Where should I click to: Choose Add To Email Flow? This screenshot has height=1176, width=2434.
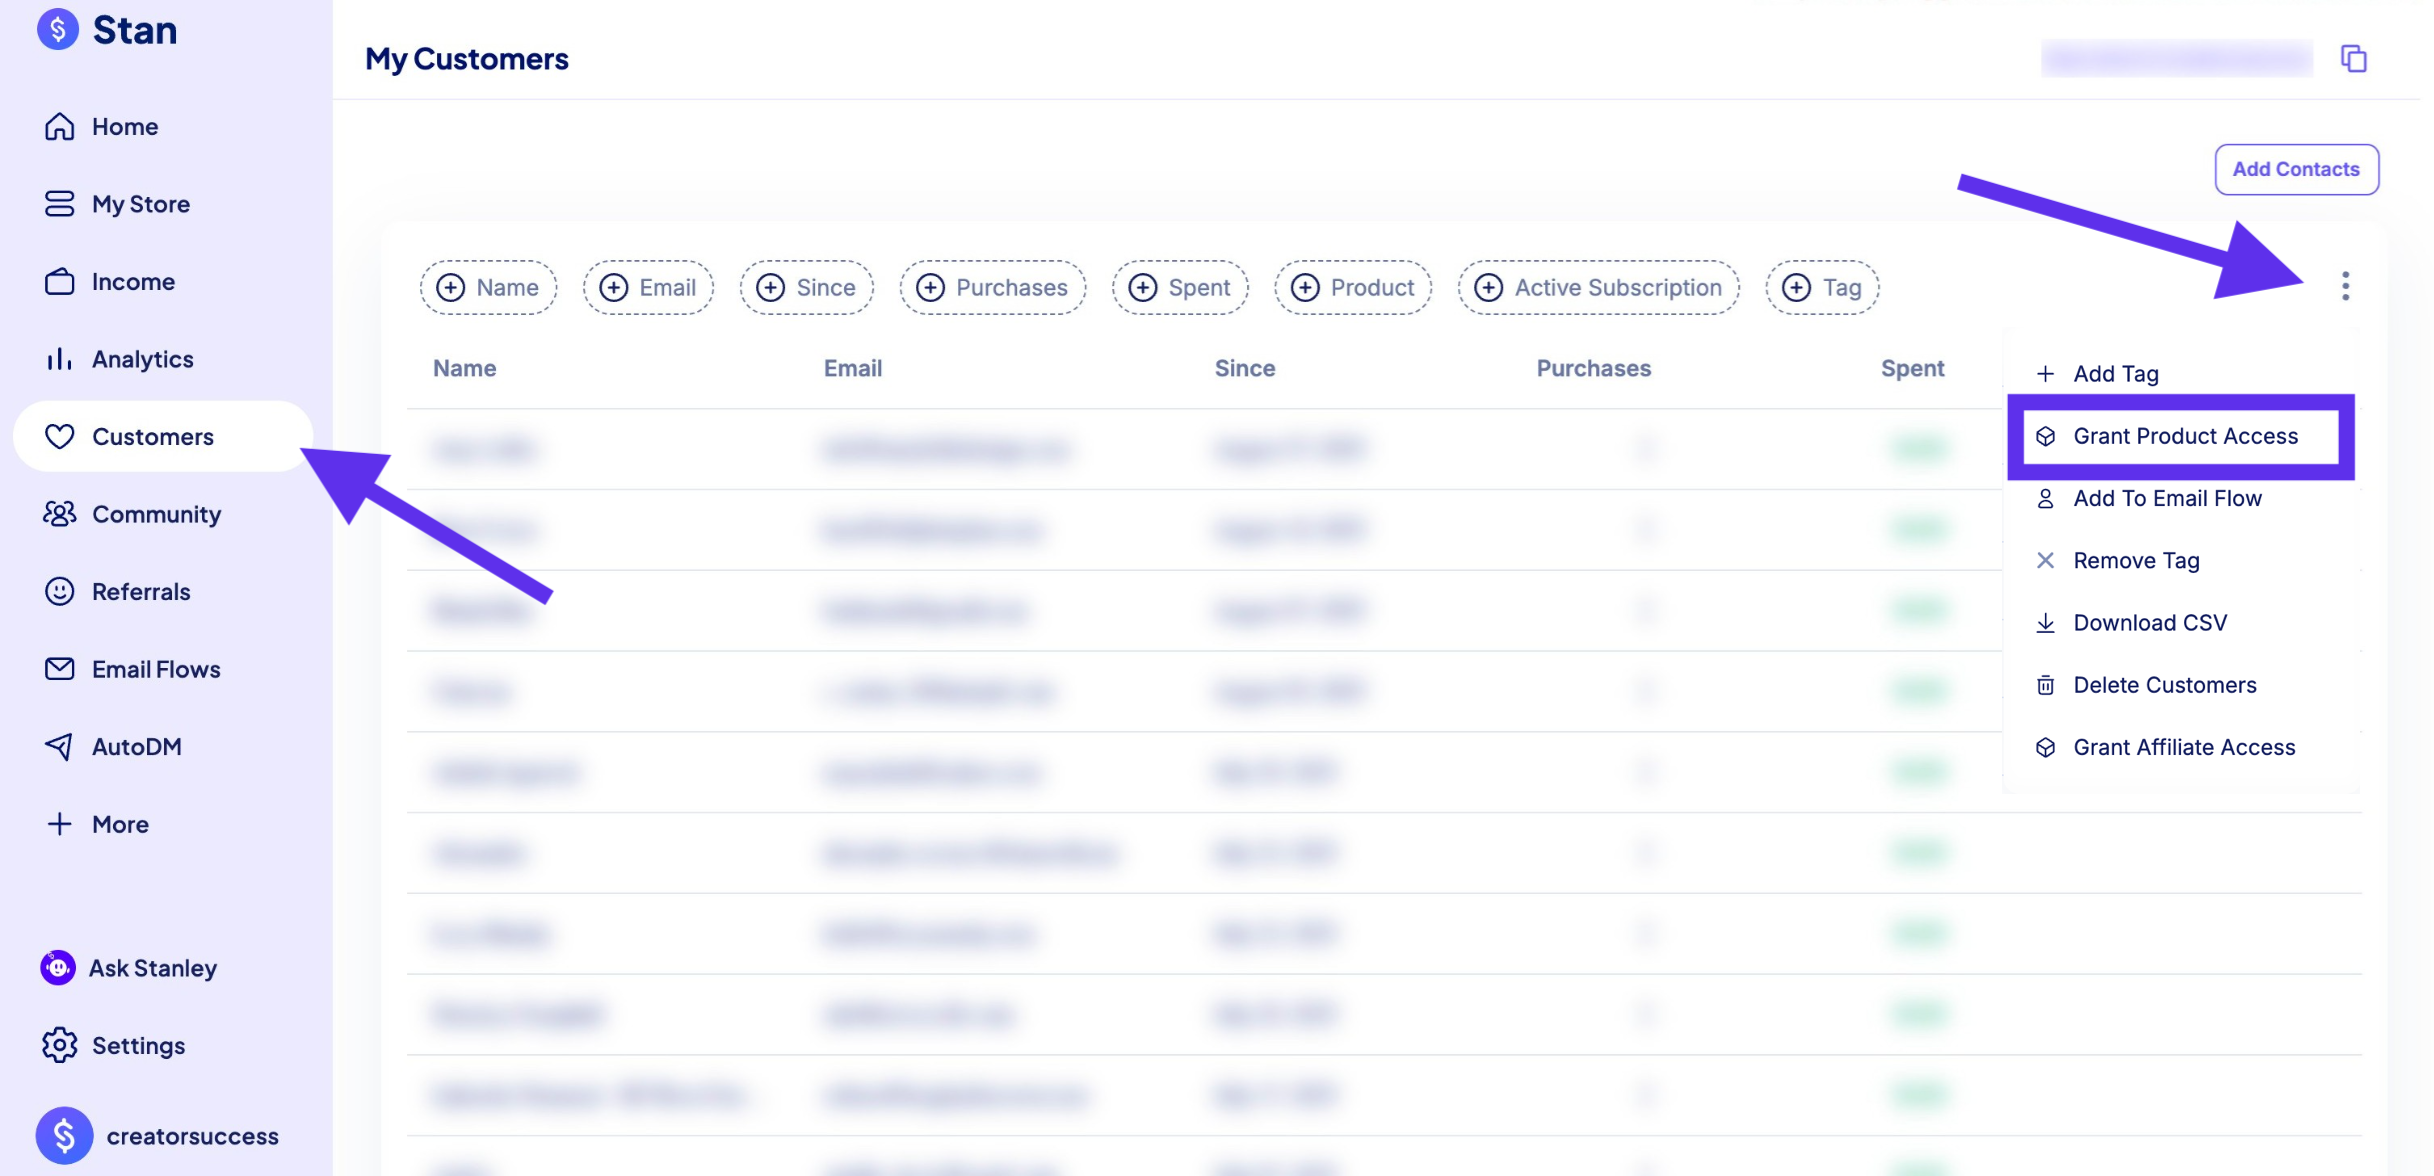pos(2148,498)
